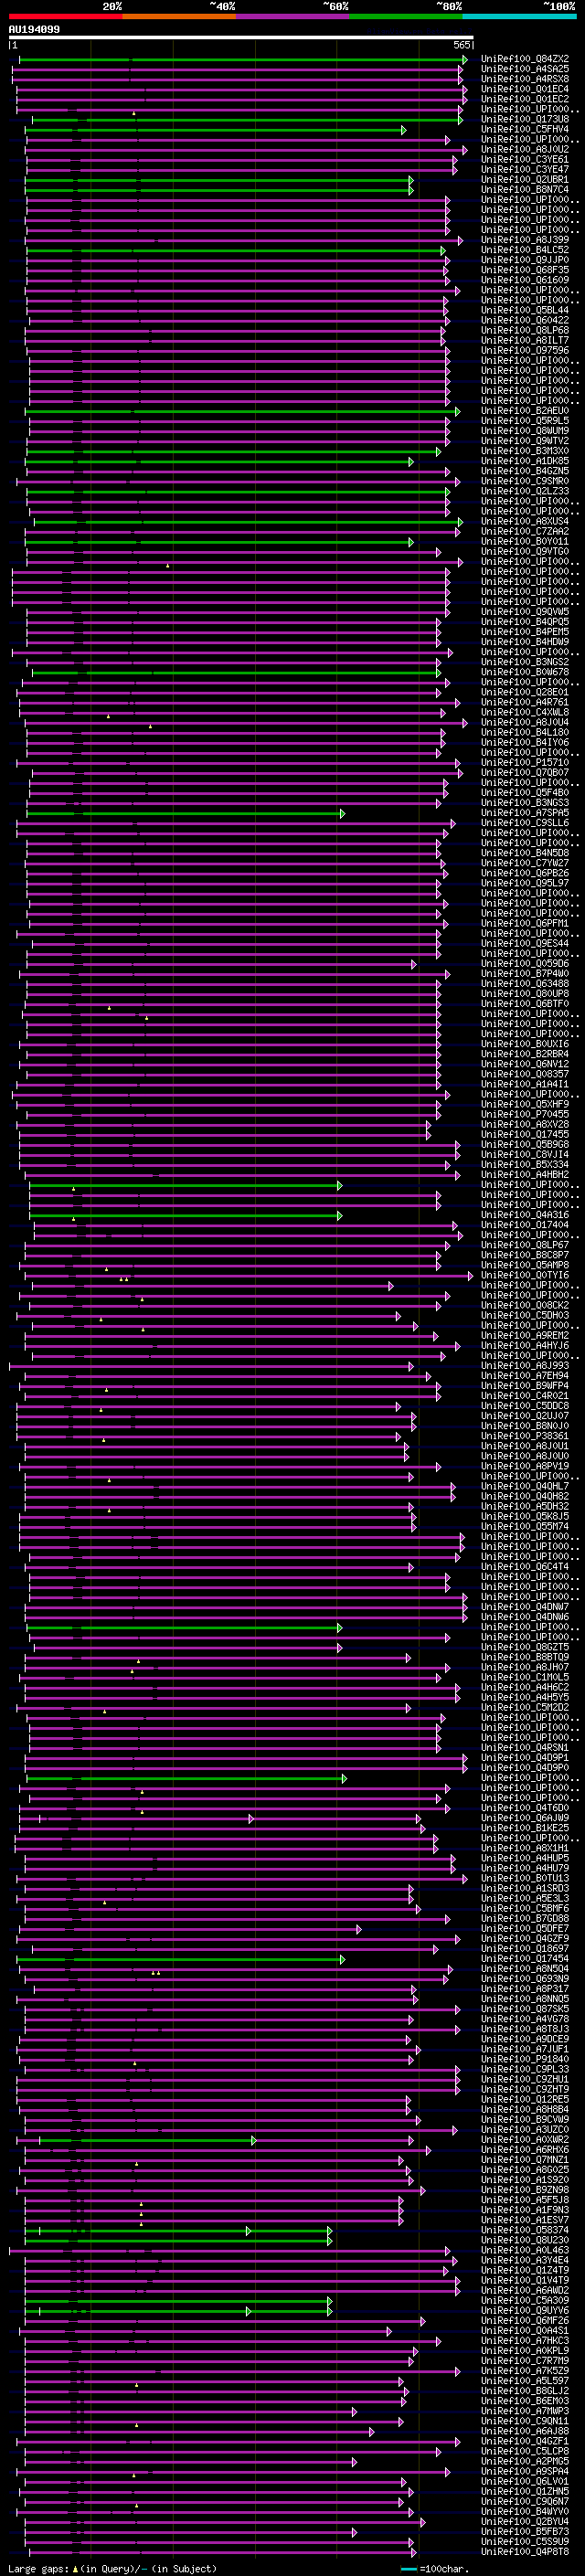Select the UniRef100_Q9JJP0 label
The height and width of the screenshot is (2576, 585).
(x=525, y=260)
